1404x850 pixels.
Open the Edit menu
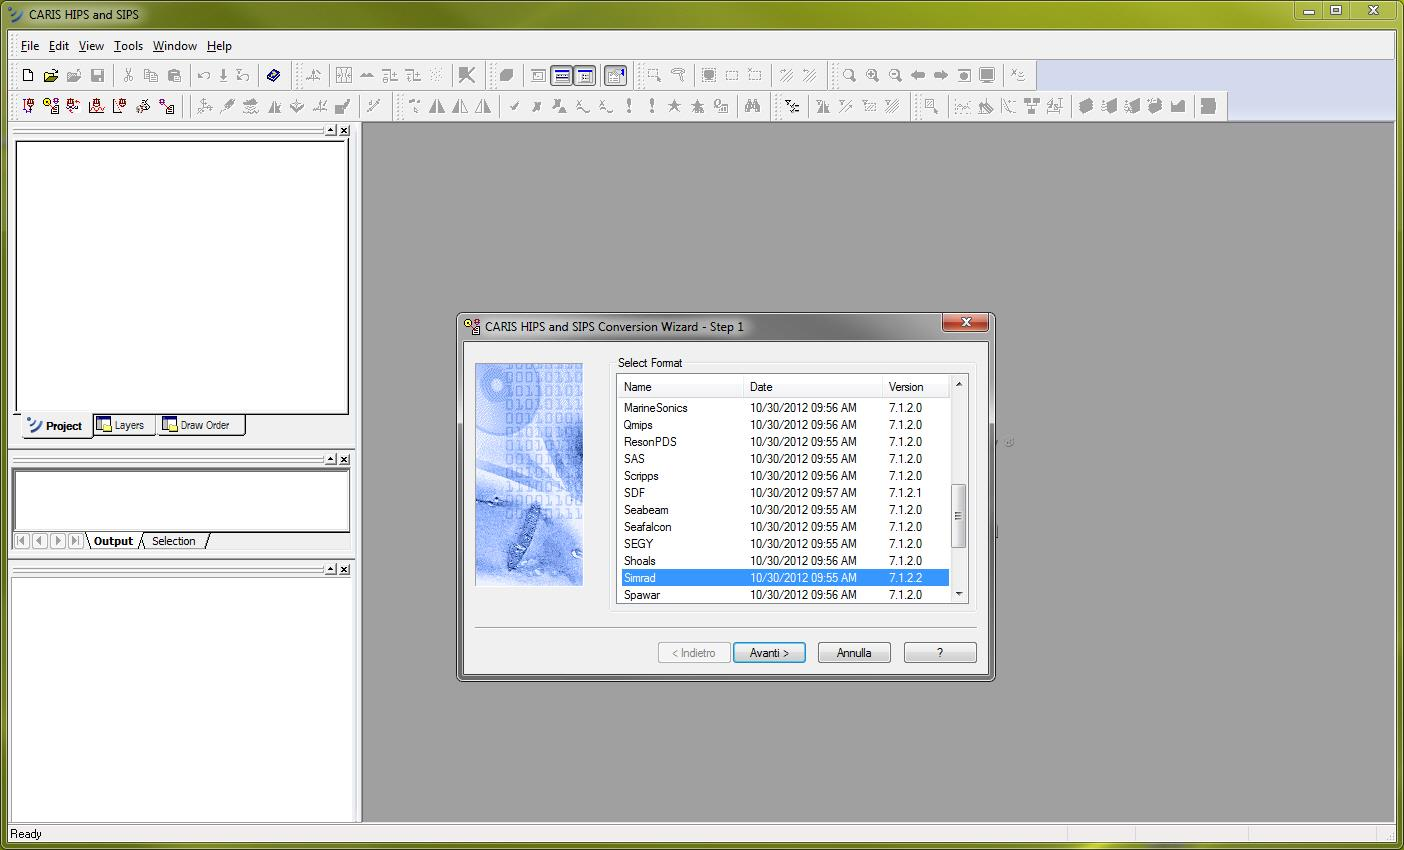(59, 46)
